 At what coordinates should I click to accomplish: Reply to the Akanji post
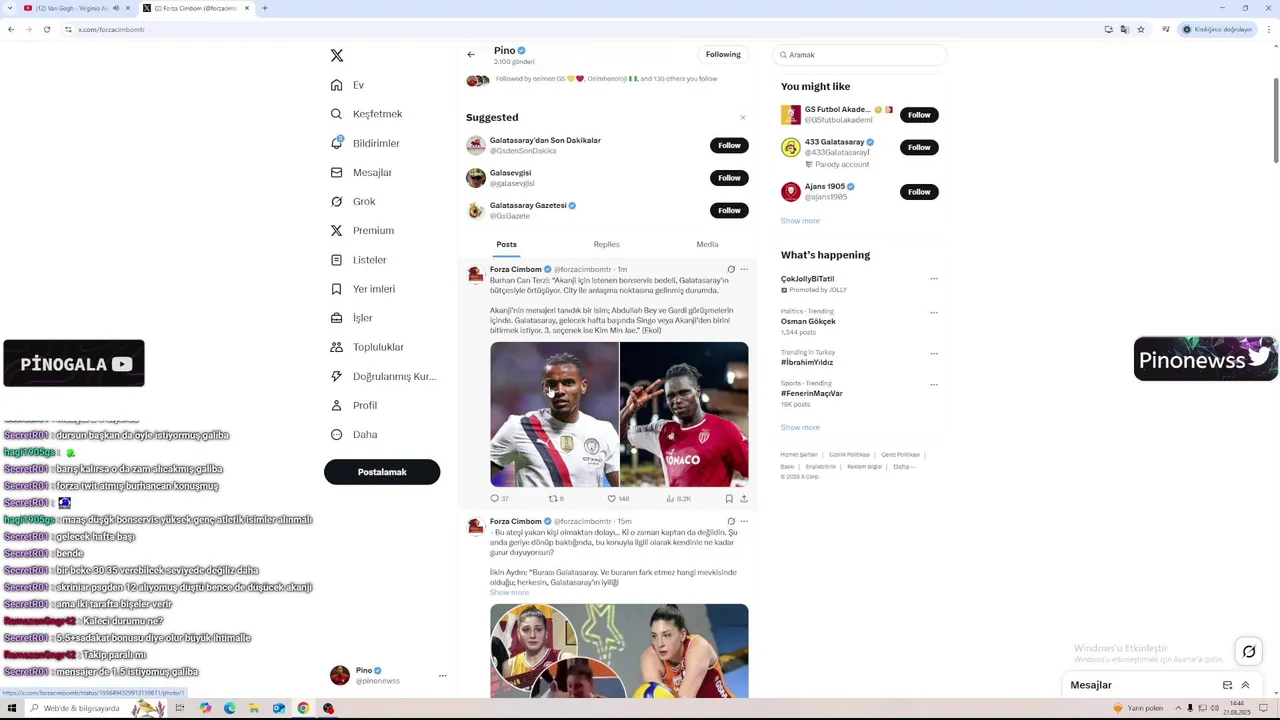[499, 498]
